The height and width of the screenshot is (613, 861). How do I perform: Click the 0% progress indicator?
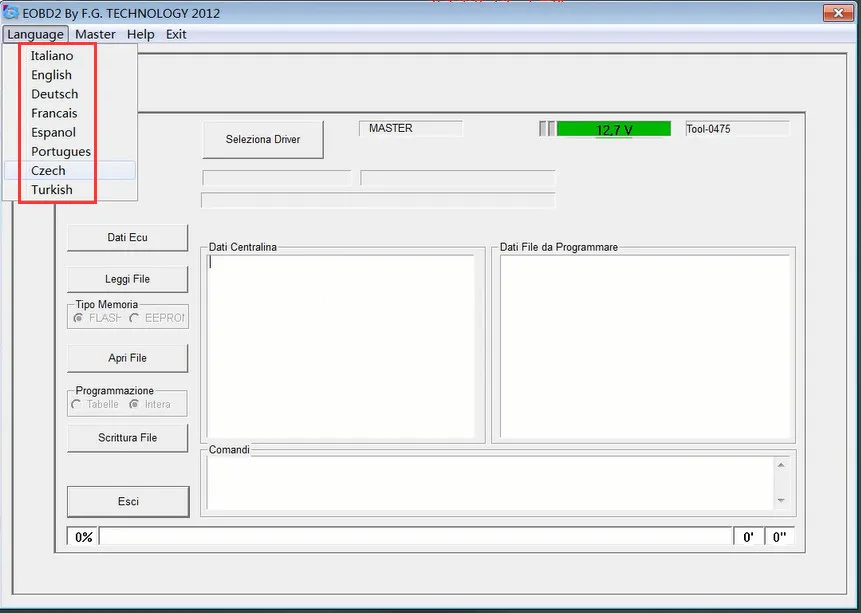[83, 537]
